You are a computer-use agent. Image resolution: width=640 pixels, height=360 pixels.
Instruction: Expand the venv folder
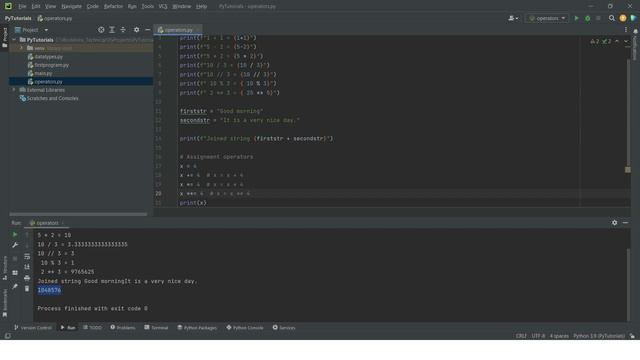(22, 48)
